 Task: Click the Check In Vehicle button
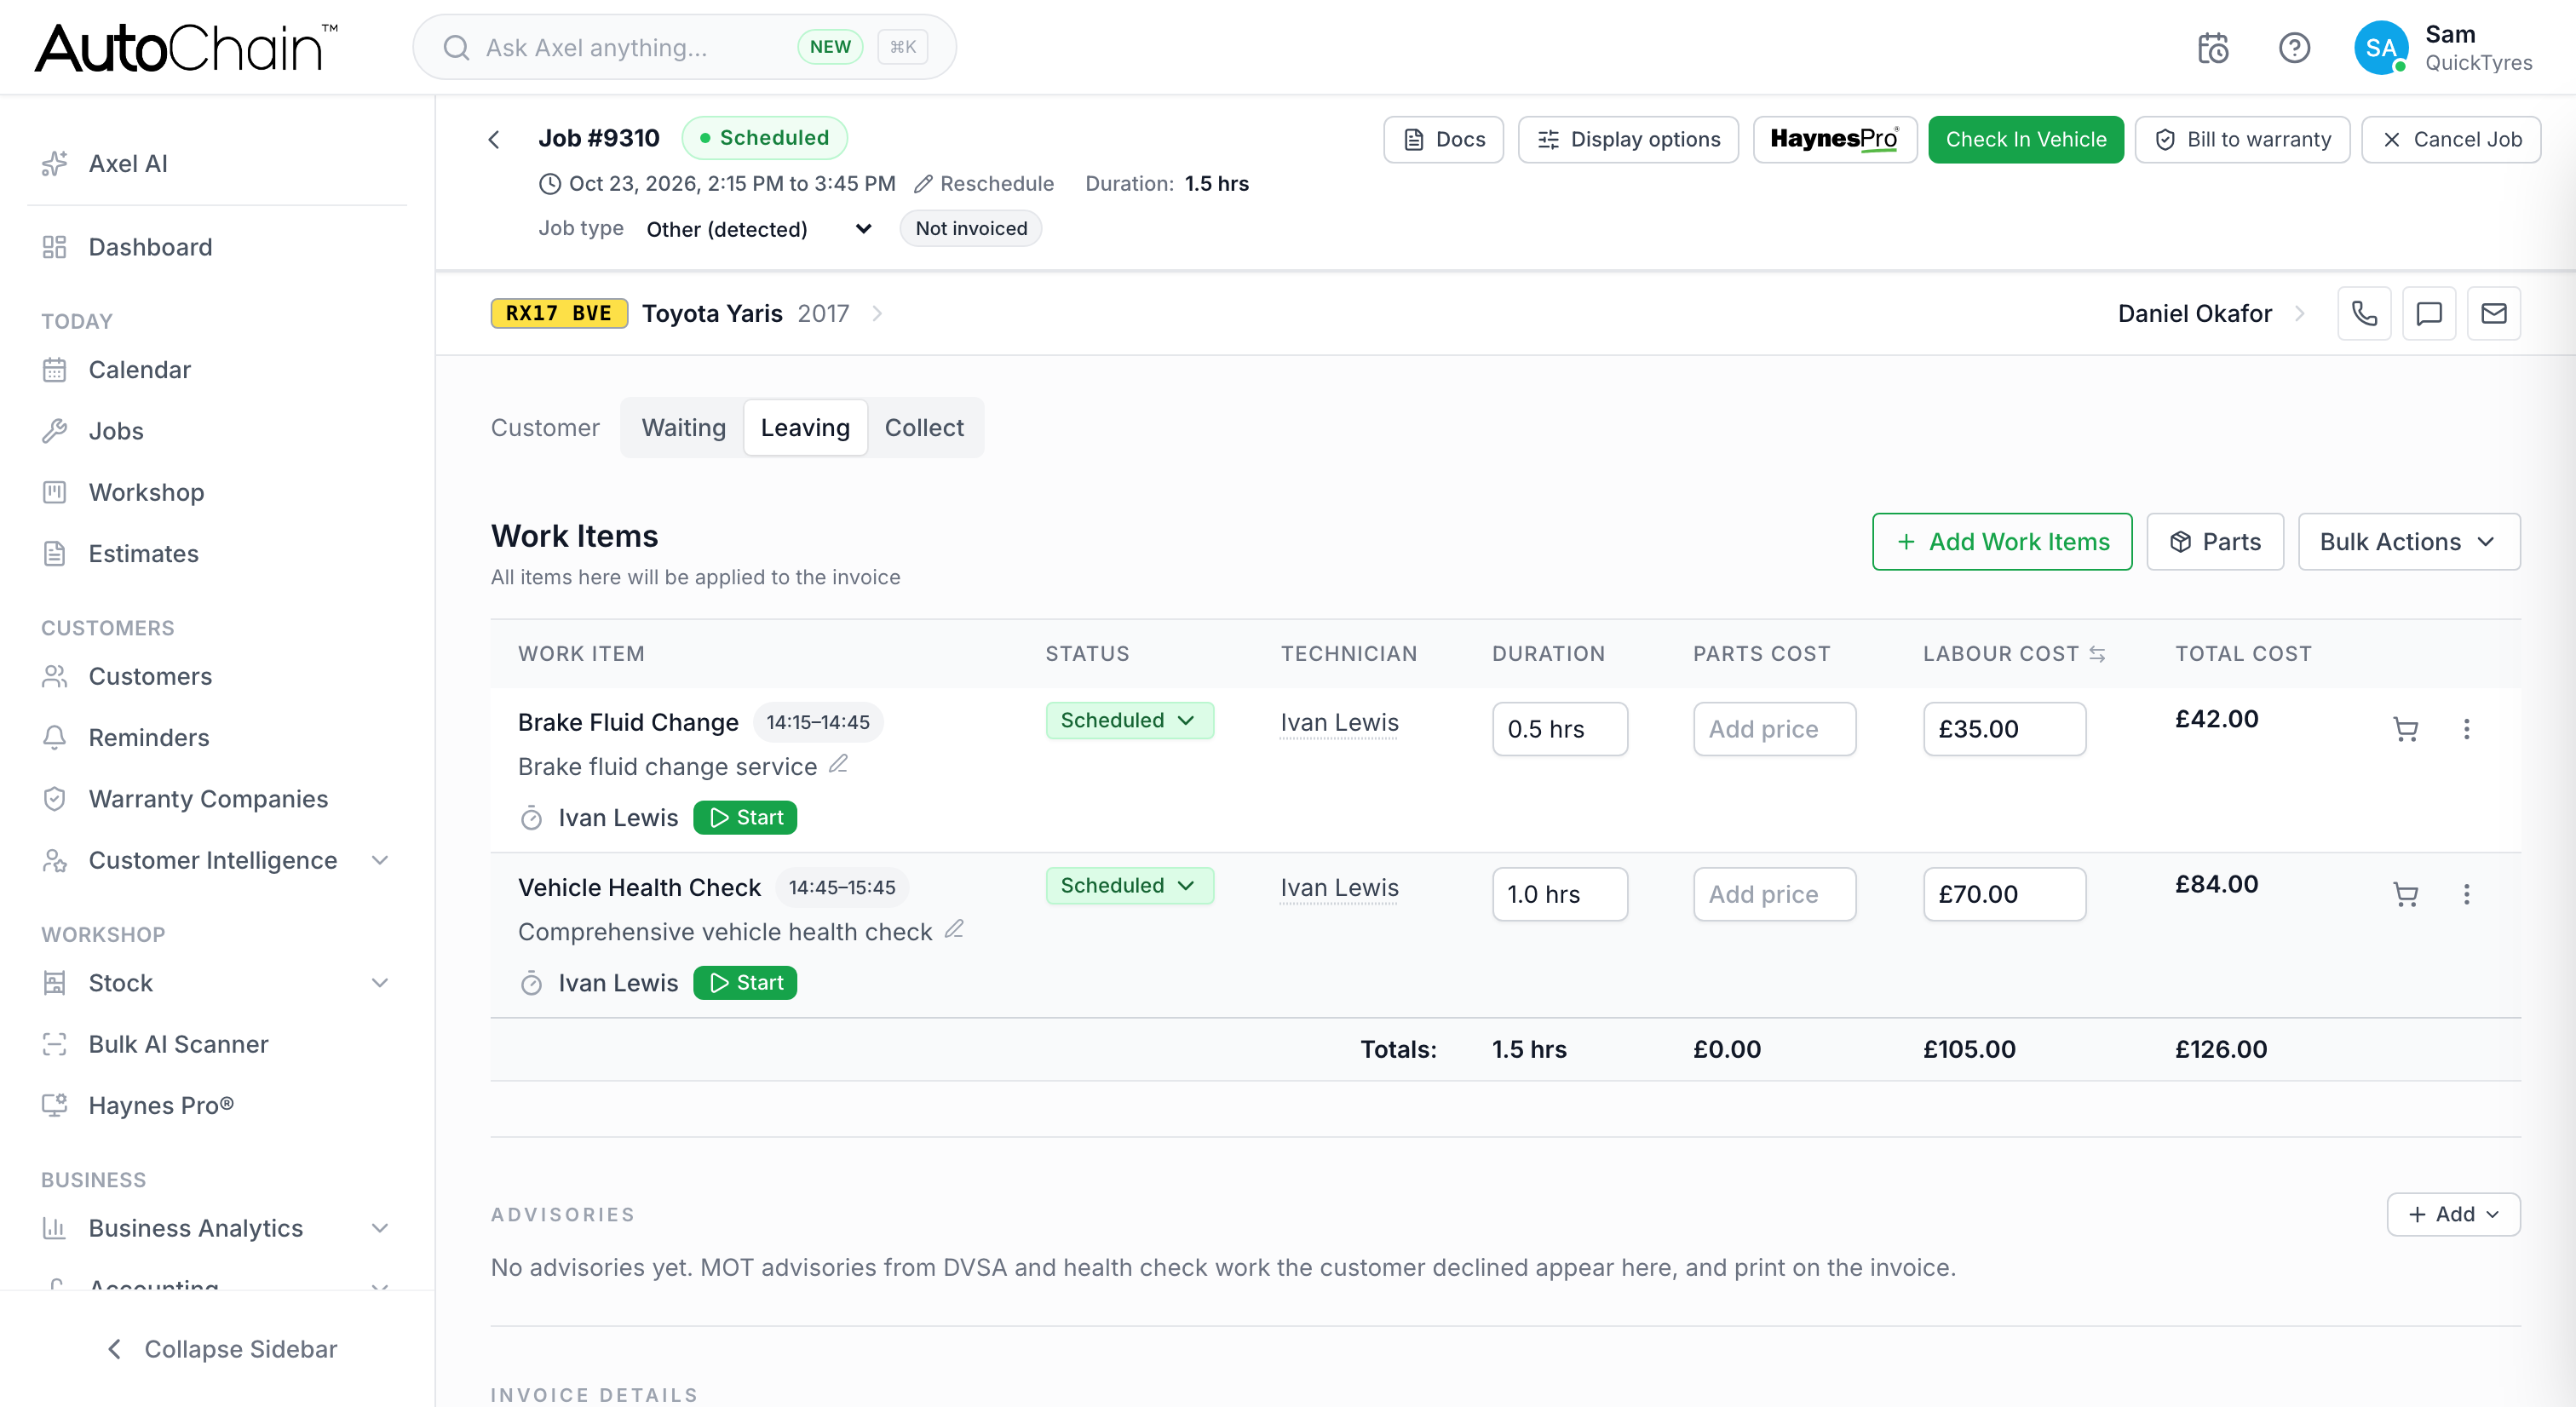(x=2025, y=139)
